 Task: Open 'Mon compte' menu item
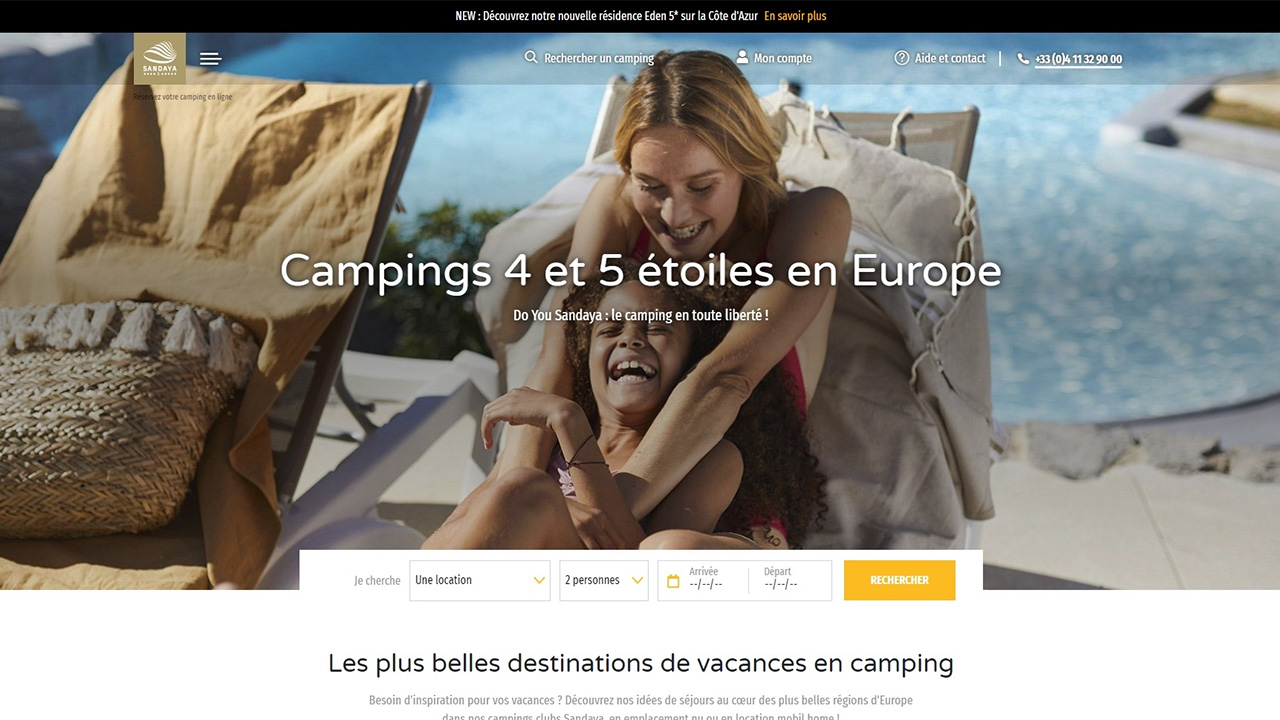pyautogui.click(x=783, y=59)
